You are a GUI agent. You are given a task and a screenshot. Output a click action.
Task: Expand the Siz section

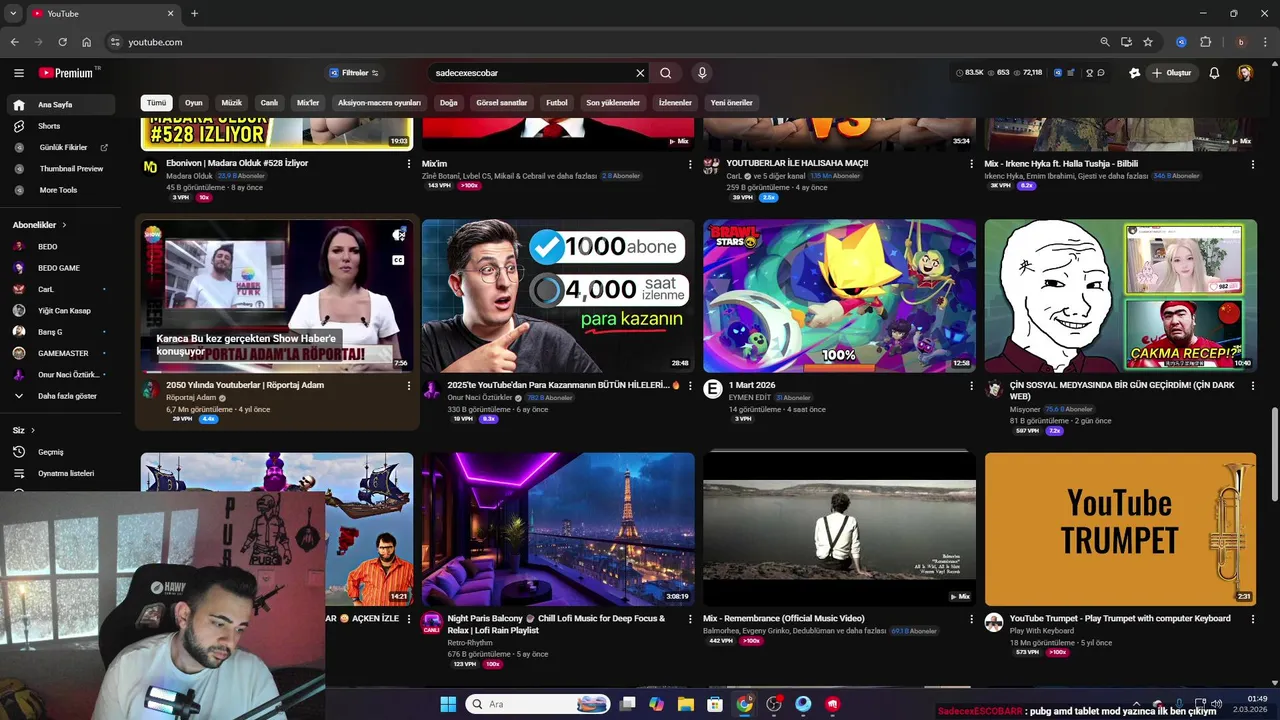point(24,430)
